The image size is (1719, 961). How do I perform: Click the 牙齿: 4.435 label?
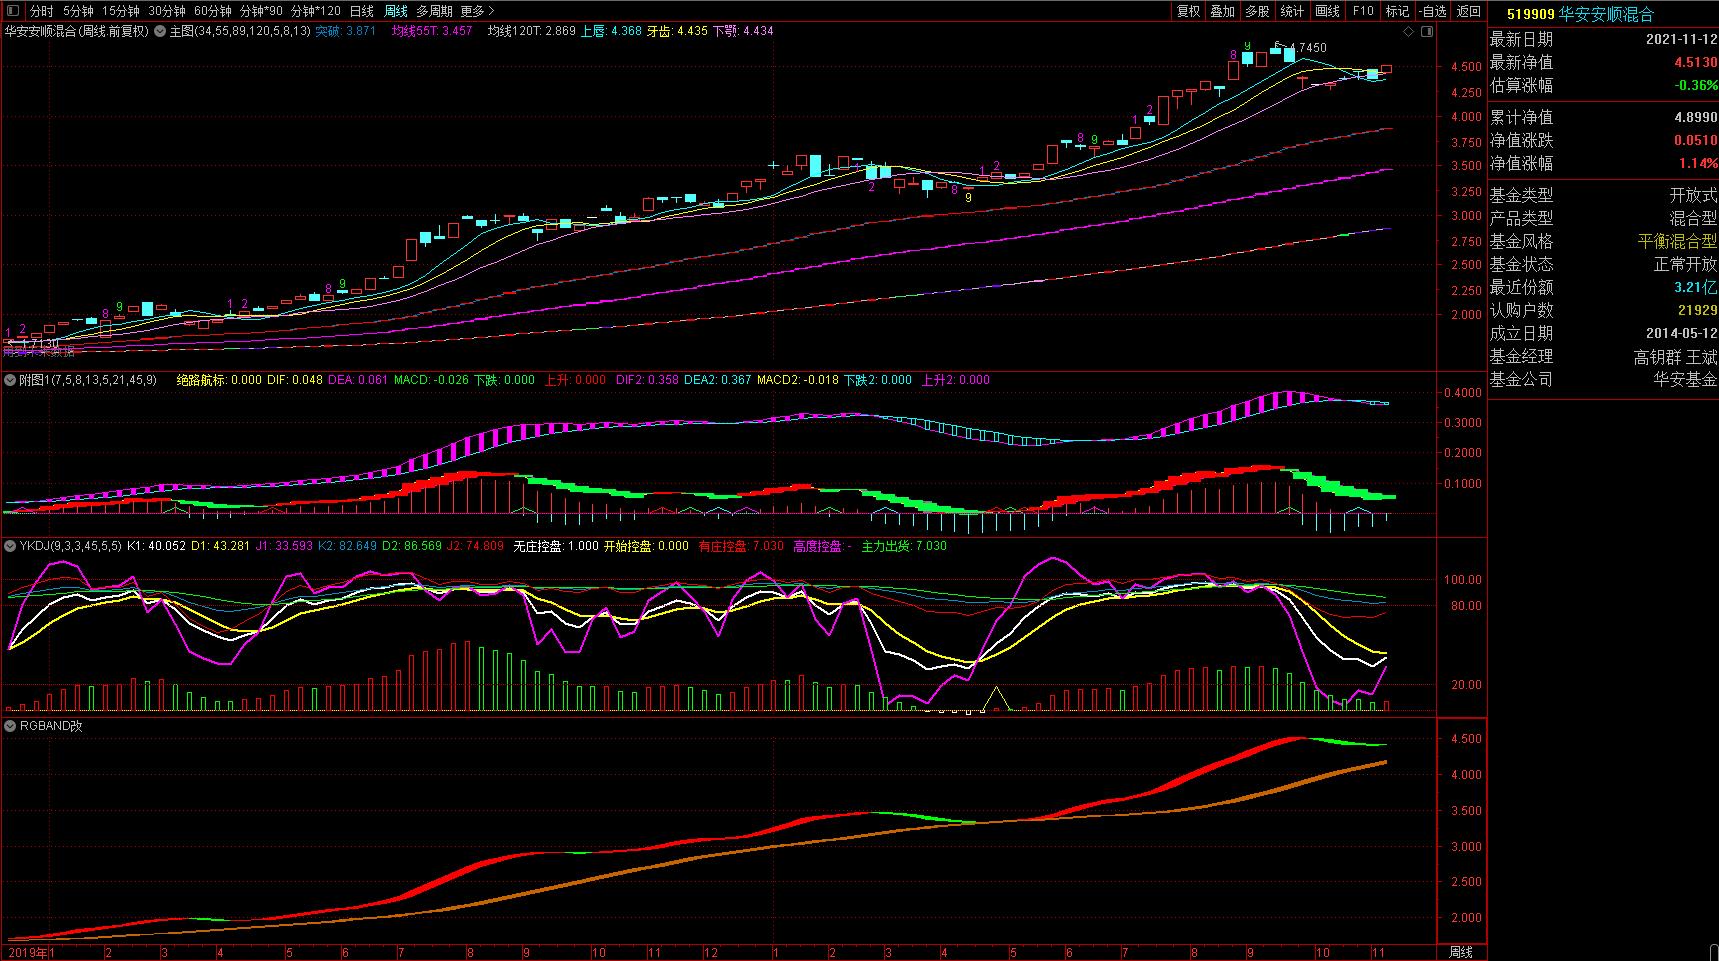[677, 31]
